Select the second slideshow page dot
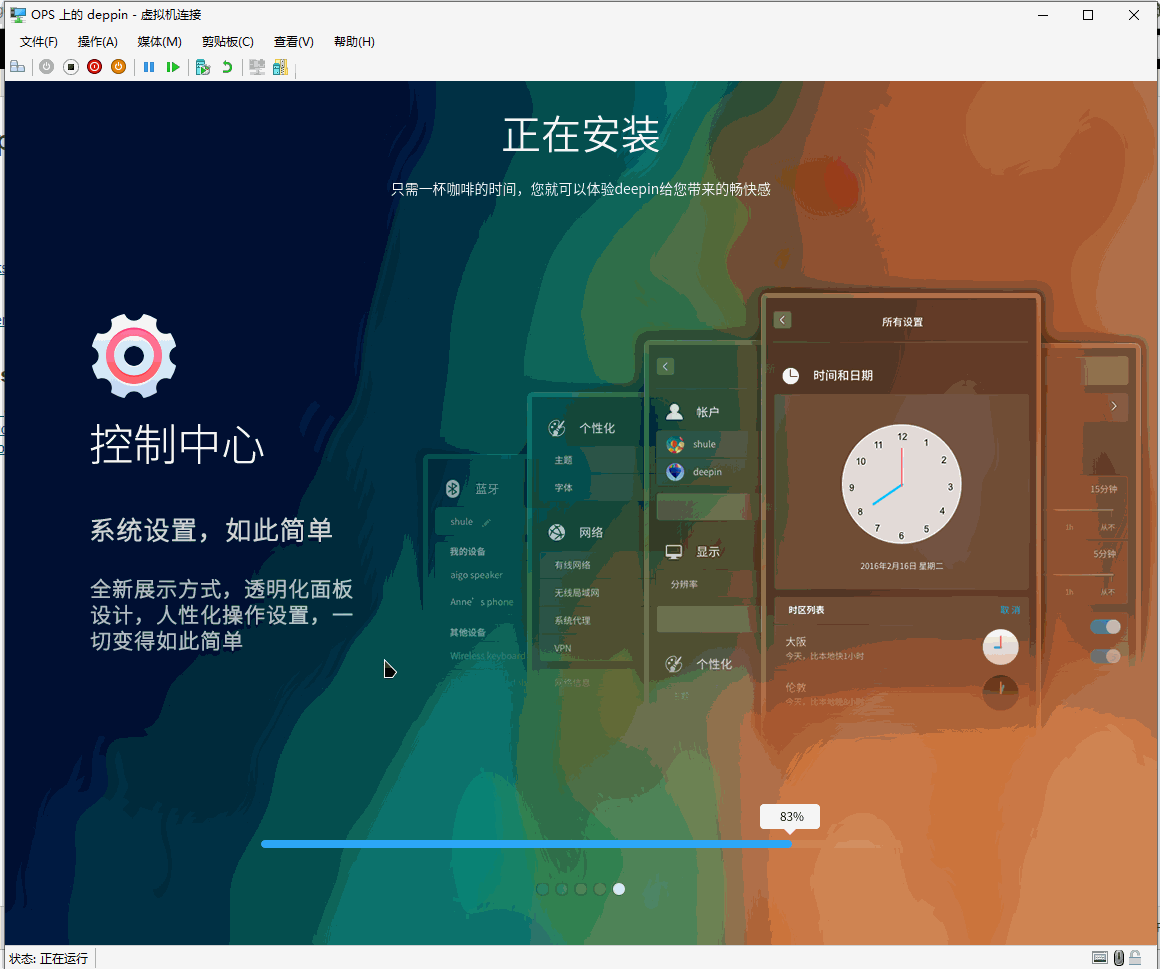The width and height of the screenshot is (1160, 969). click(x=562, y=889)
